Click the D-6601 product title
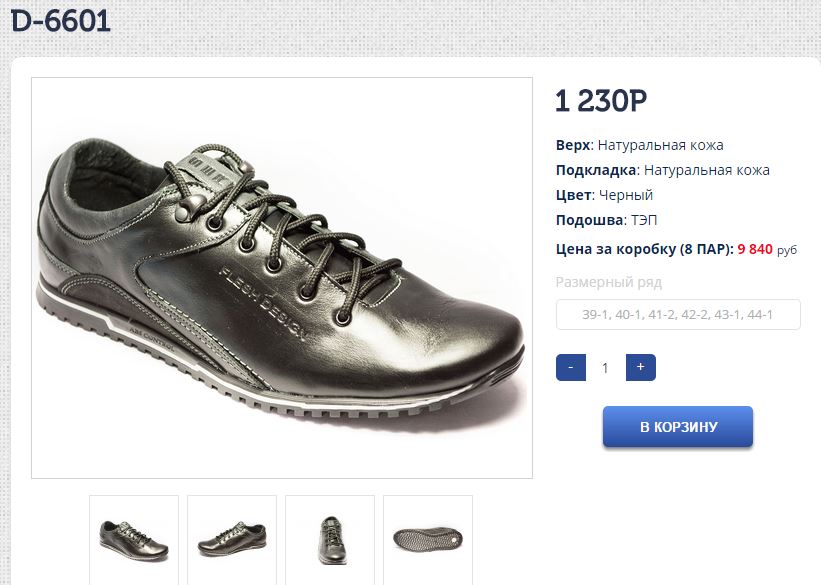 pyautogui.click(x=62, y=21)
